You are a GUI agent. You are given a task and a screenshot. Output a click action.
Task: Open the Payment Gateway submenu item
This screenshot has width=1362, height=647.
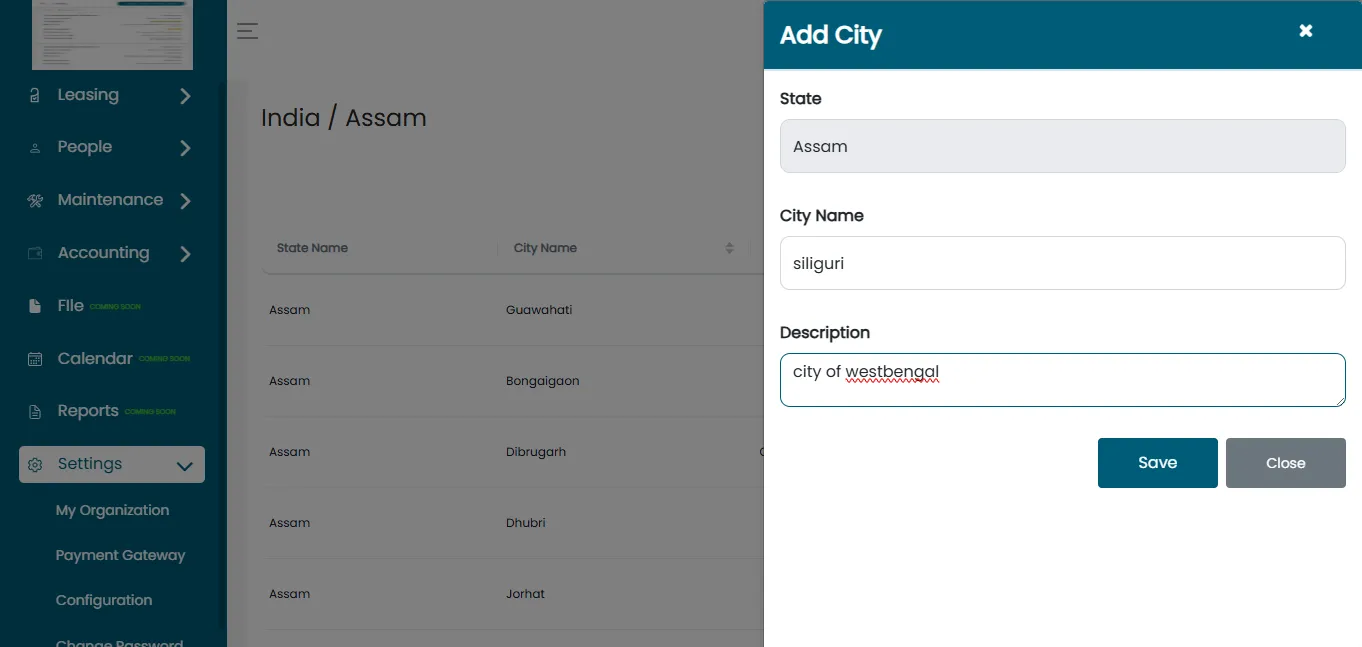[120, 555]
